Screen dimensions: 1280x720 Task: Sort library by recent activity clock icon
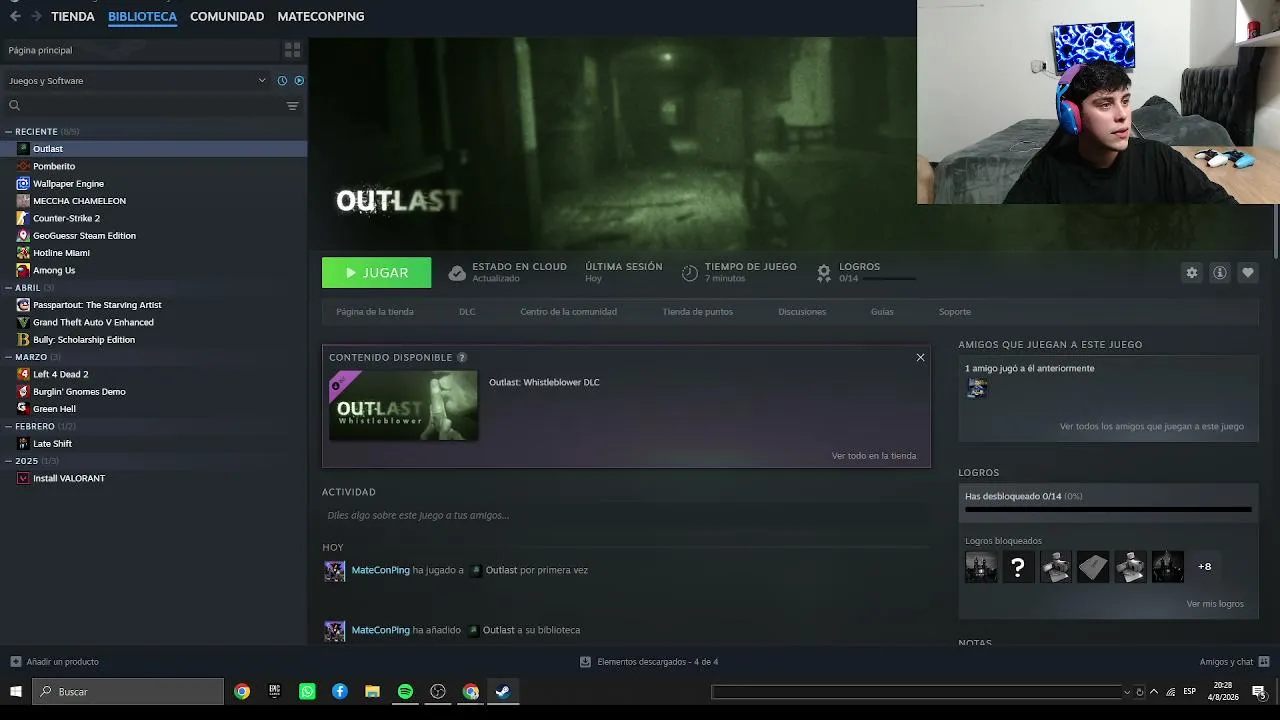coord(282,81)
